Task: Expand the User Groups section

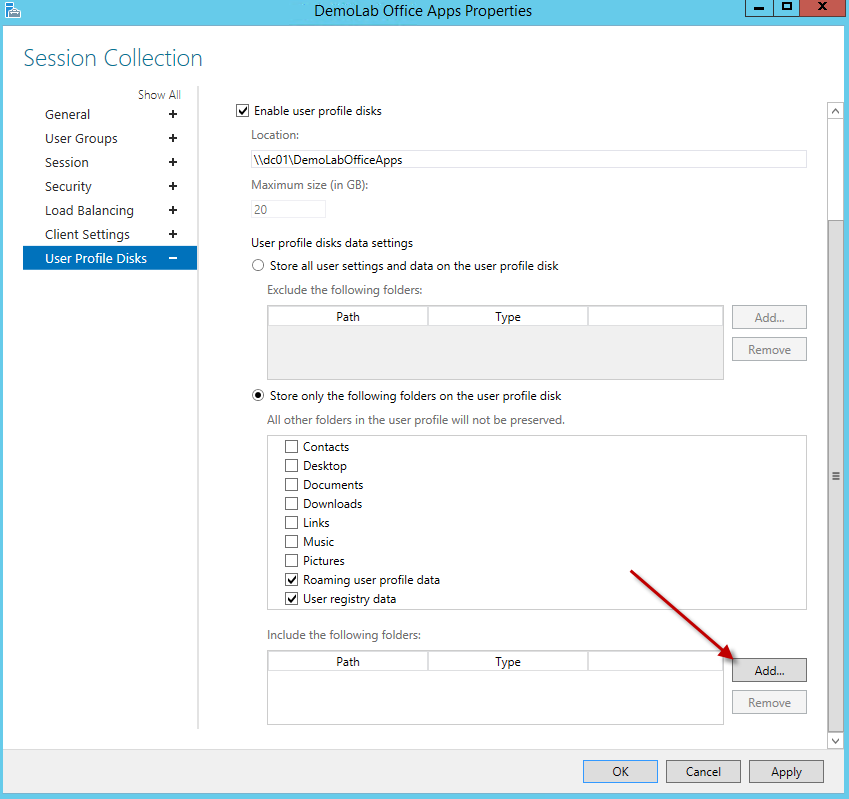Action: tap(173, 139)
